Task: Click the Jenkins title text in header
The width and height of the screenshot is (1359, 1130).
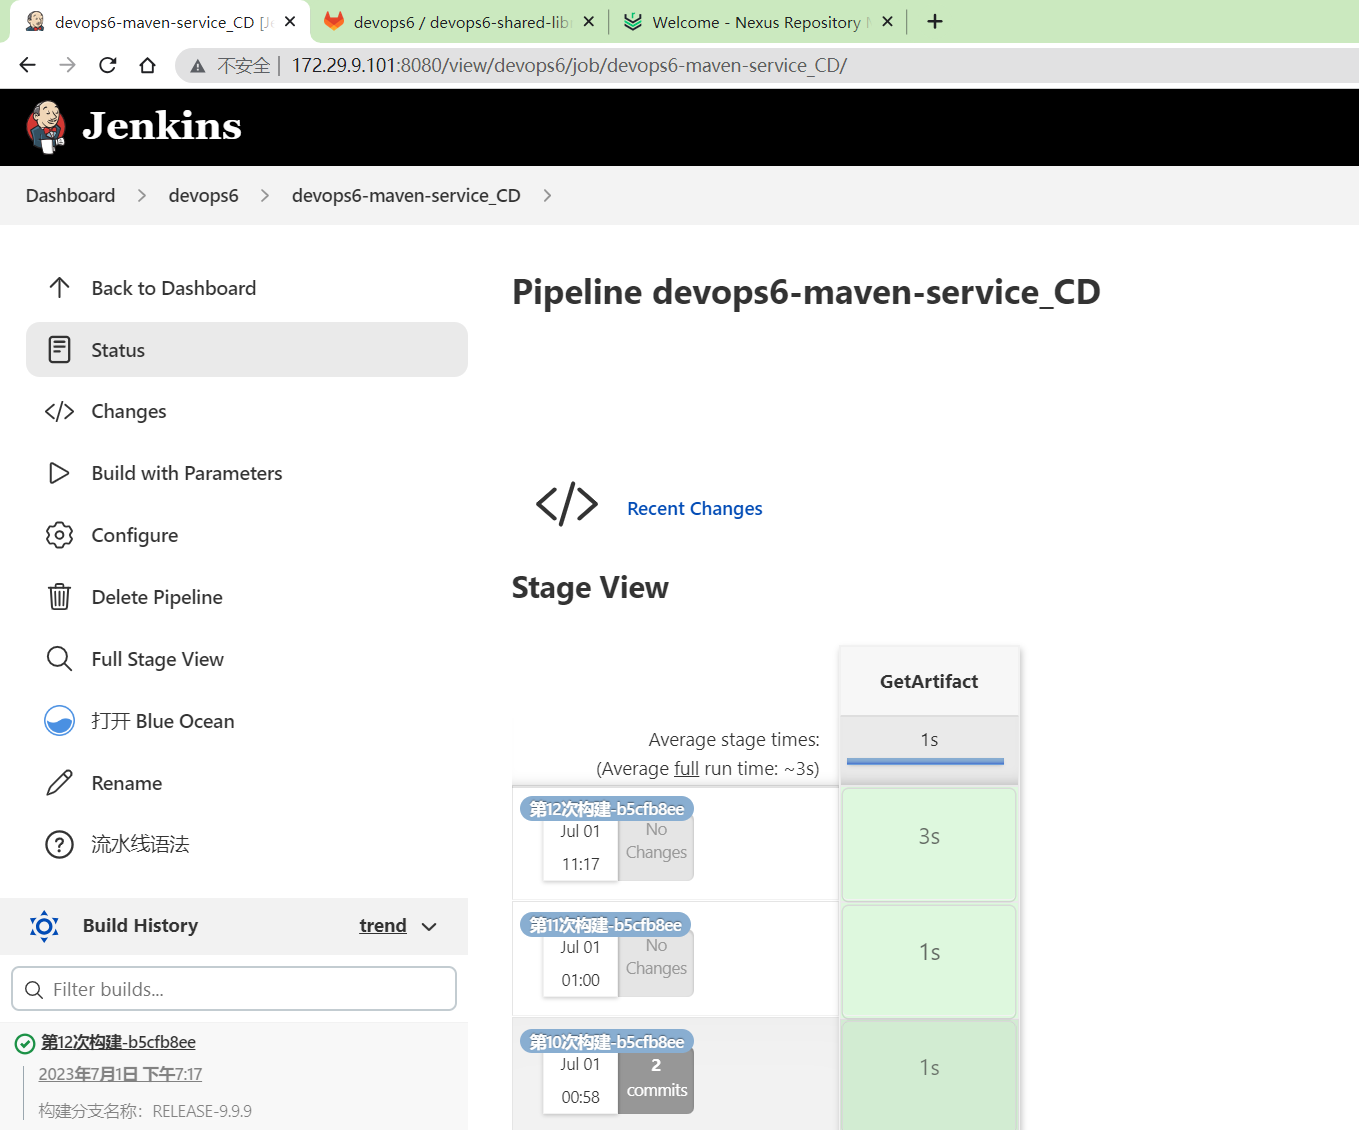Action: pyautogui.click(x=162, y=126)
